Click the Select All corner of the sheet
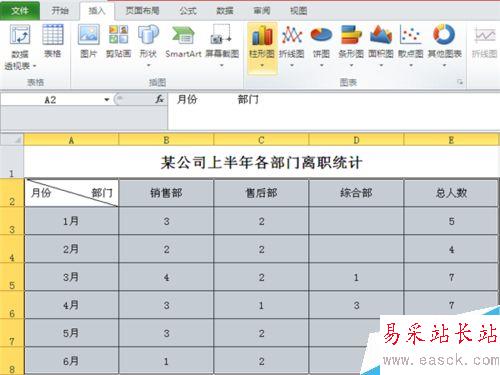 [x=12, y=139]
